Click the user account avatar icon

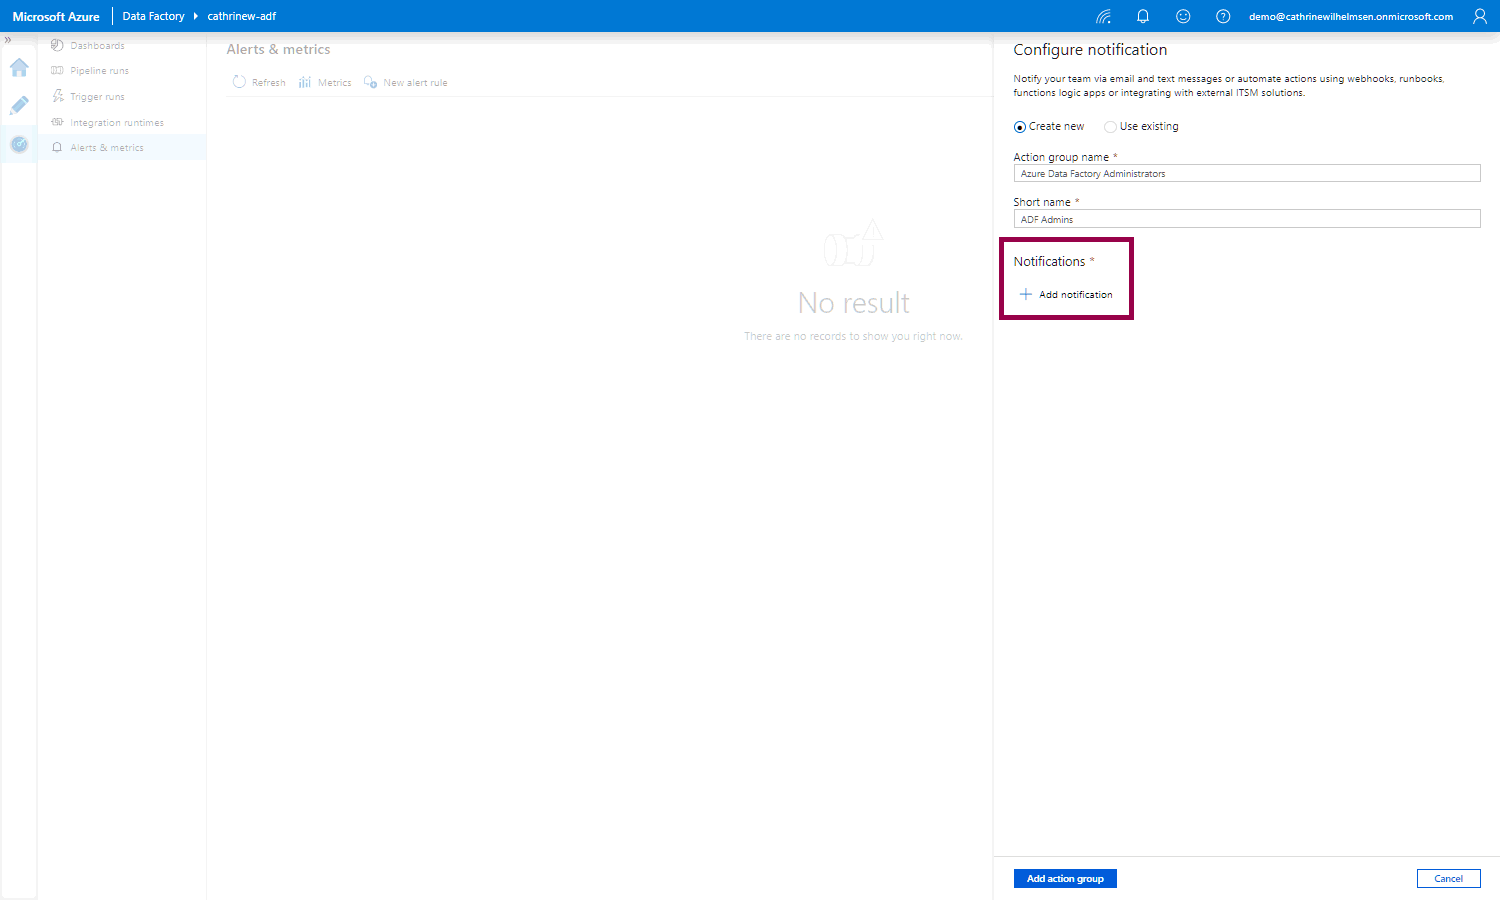coord(1480,16)
